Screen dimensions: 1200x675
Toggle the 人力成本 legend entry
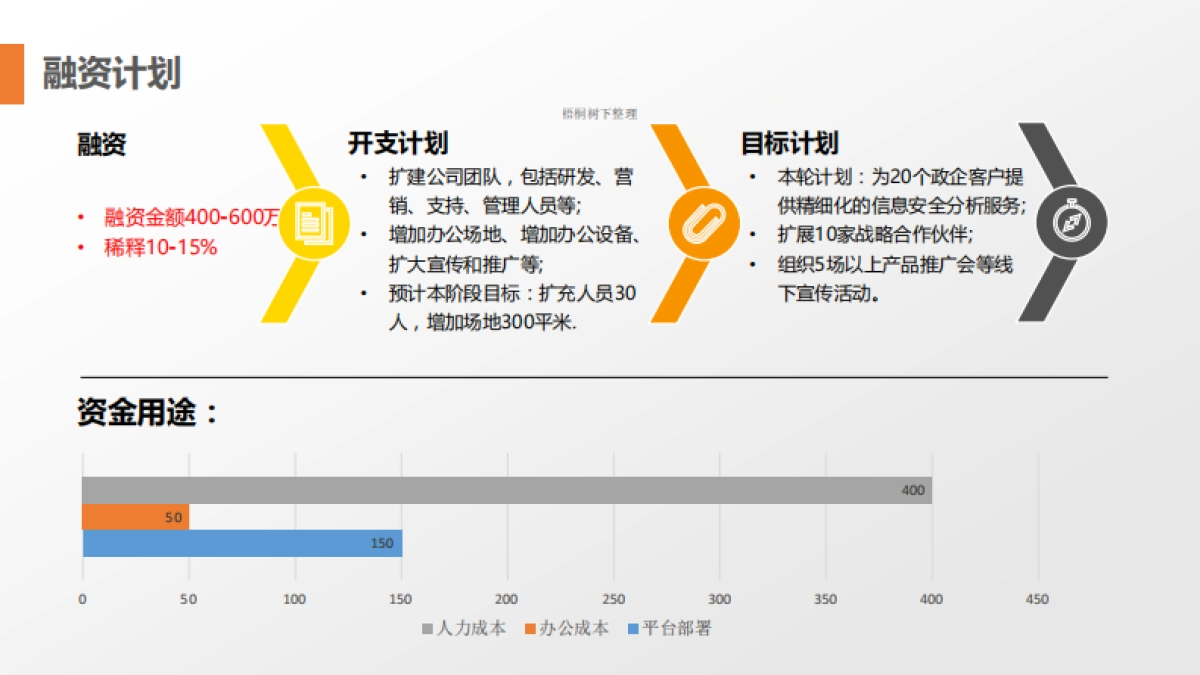465,630
